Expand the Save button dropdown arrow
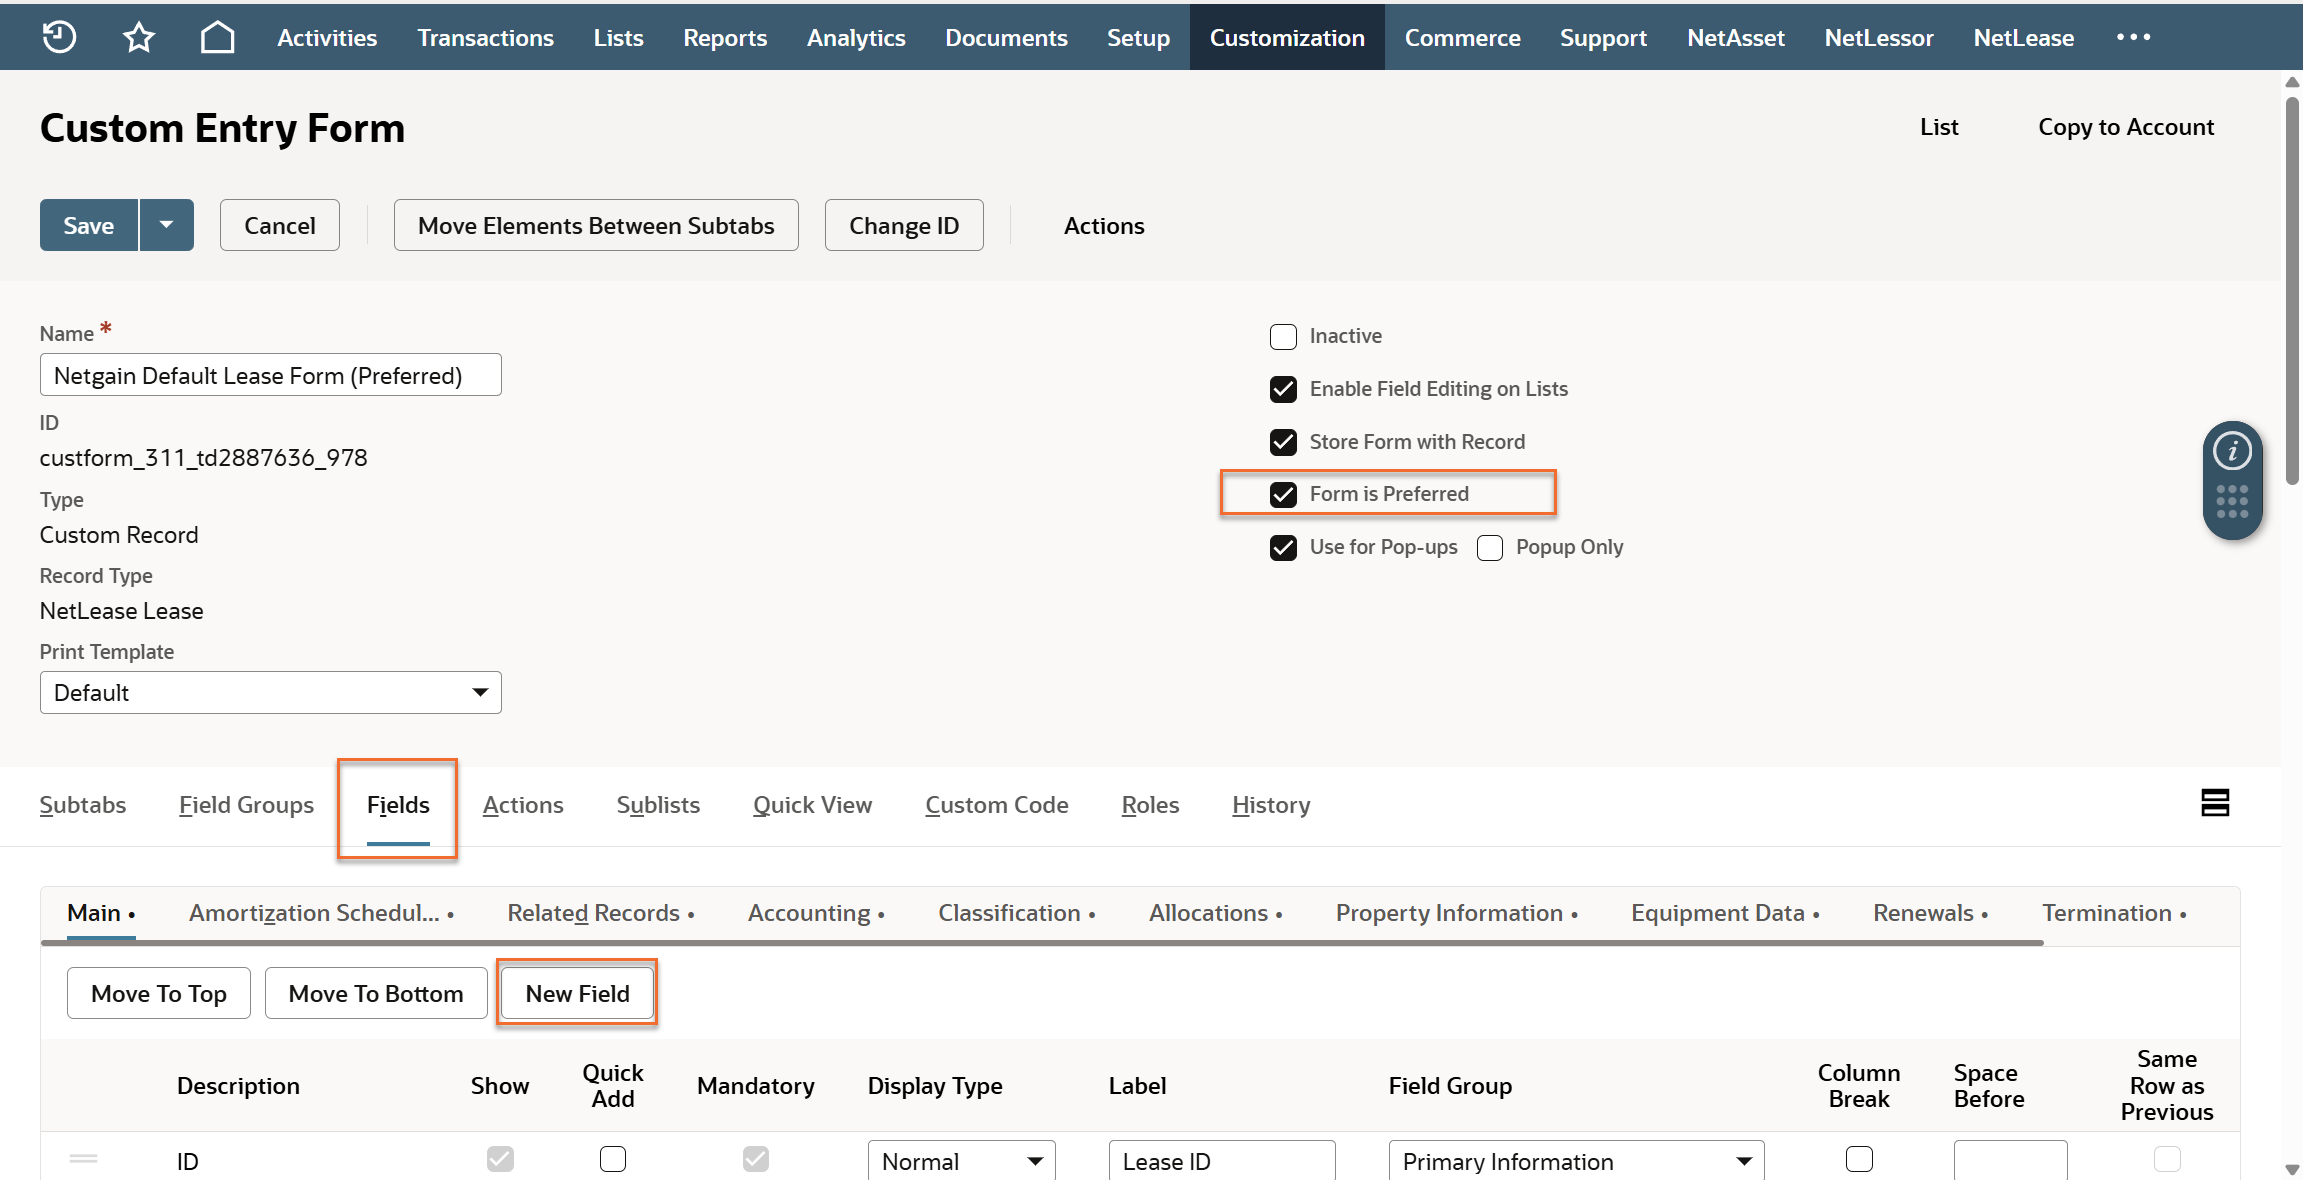 point(167,225)
